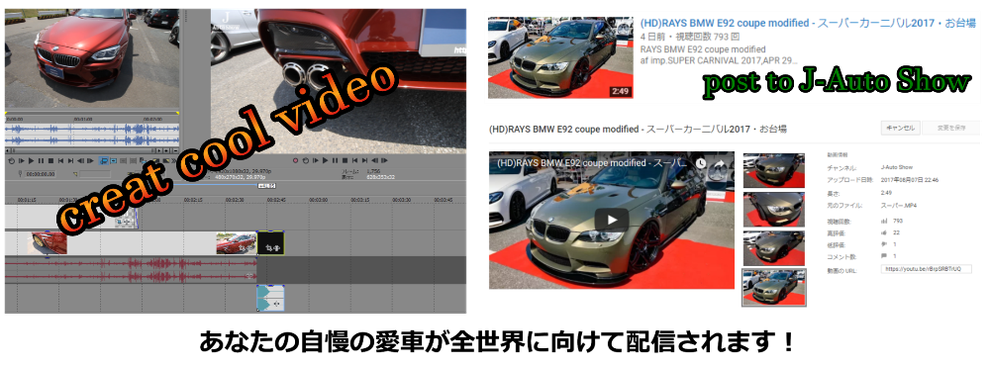Viewport: 990px width, 366px height.
Task: Open the search result thumbnail showing 2:49 duration
Action: coord(561,58)
